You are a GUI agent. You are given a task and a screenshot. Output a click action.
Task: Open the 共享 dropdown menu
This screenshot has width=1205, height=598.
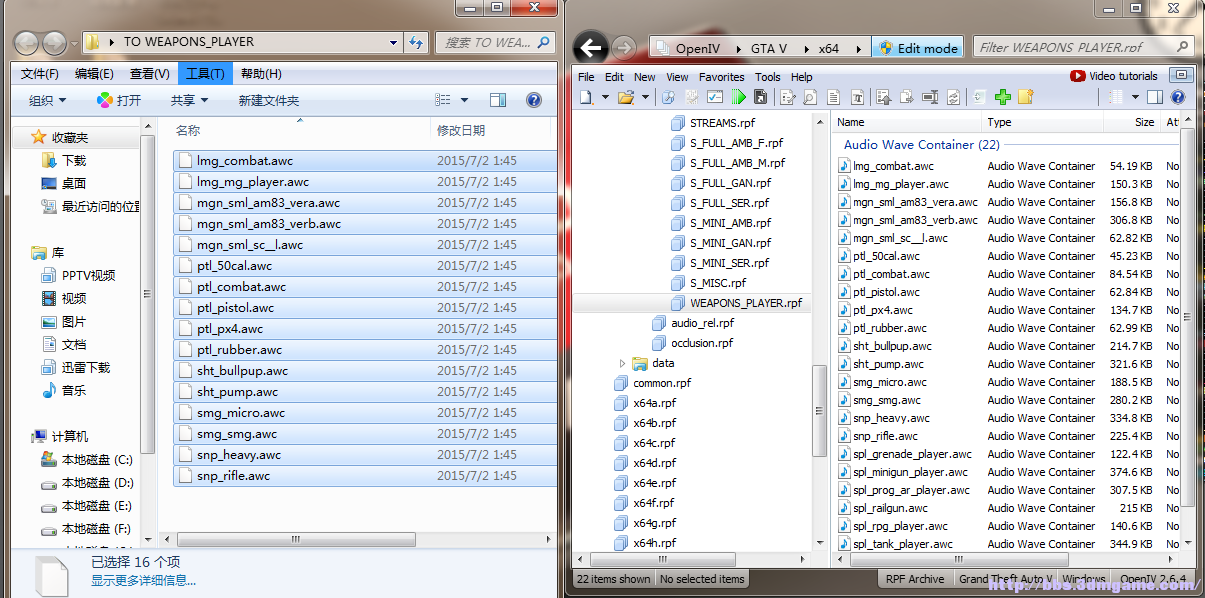coord(189,100)
